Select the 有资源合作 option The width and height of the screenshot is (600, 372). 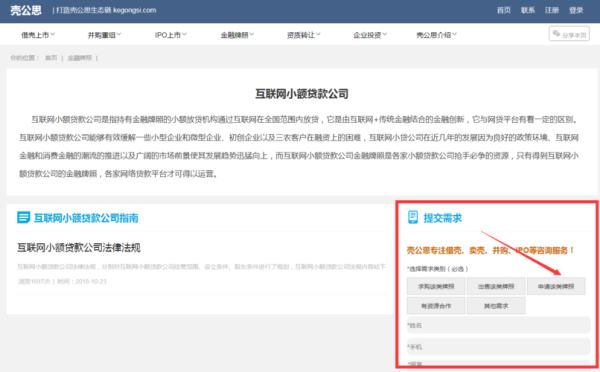(x=436, y=306)
